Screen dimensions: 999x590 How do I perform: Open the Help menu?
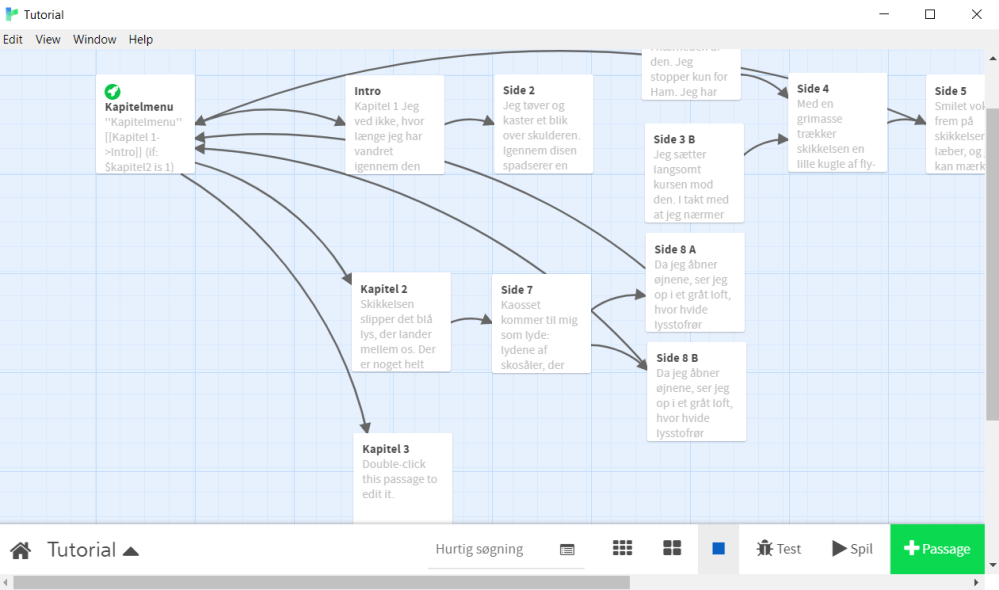(141, 39)
